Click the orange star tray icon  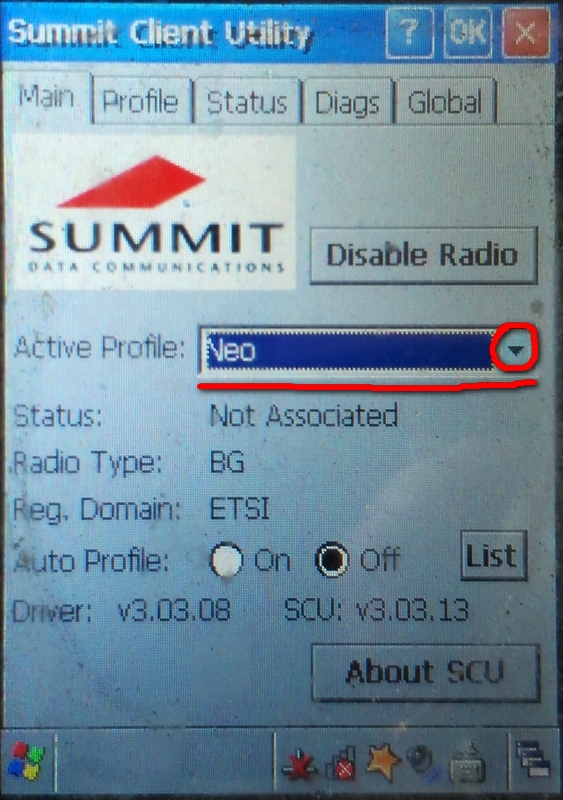(x=383, y=761)
